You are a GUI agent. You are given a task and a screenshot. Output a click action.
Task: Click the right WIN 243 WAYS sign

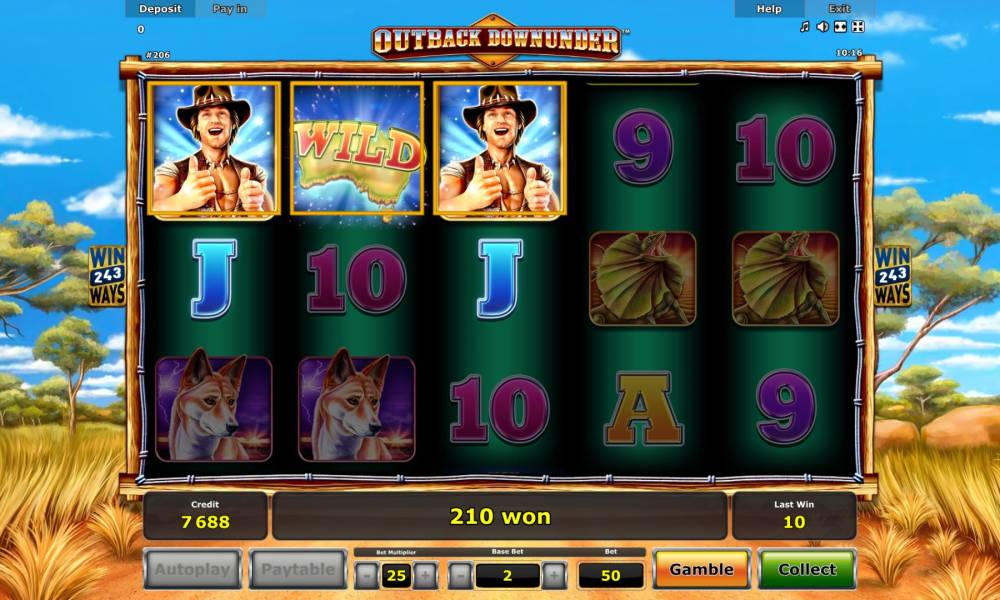click(893, 275)
